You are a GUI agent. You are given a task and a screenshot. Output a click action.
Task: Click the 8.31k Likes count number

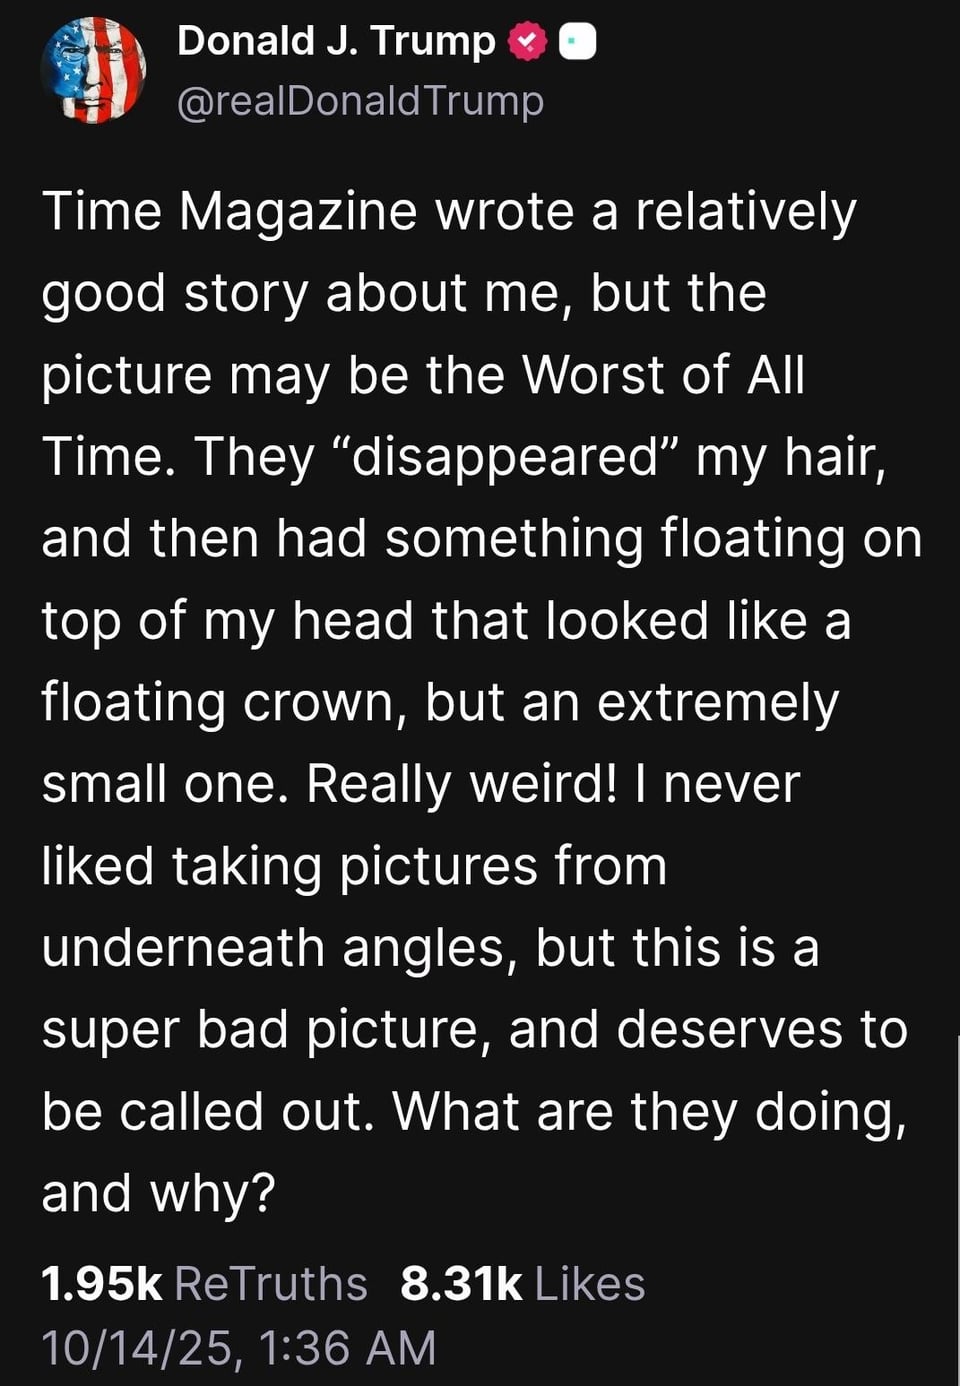(461, 1284)
